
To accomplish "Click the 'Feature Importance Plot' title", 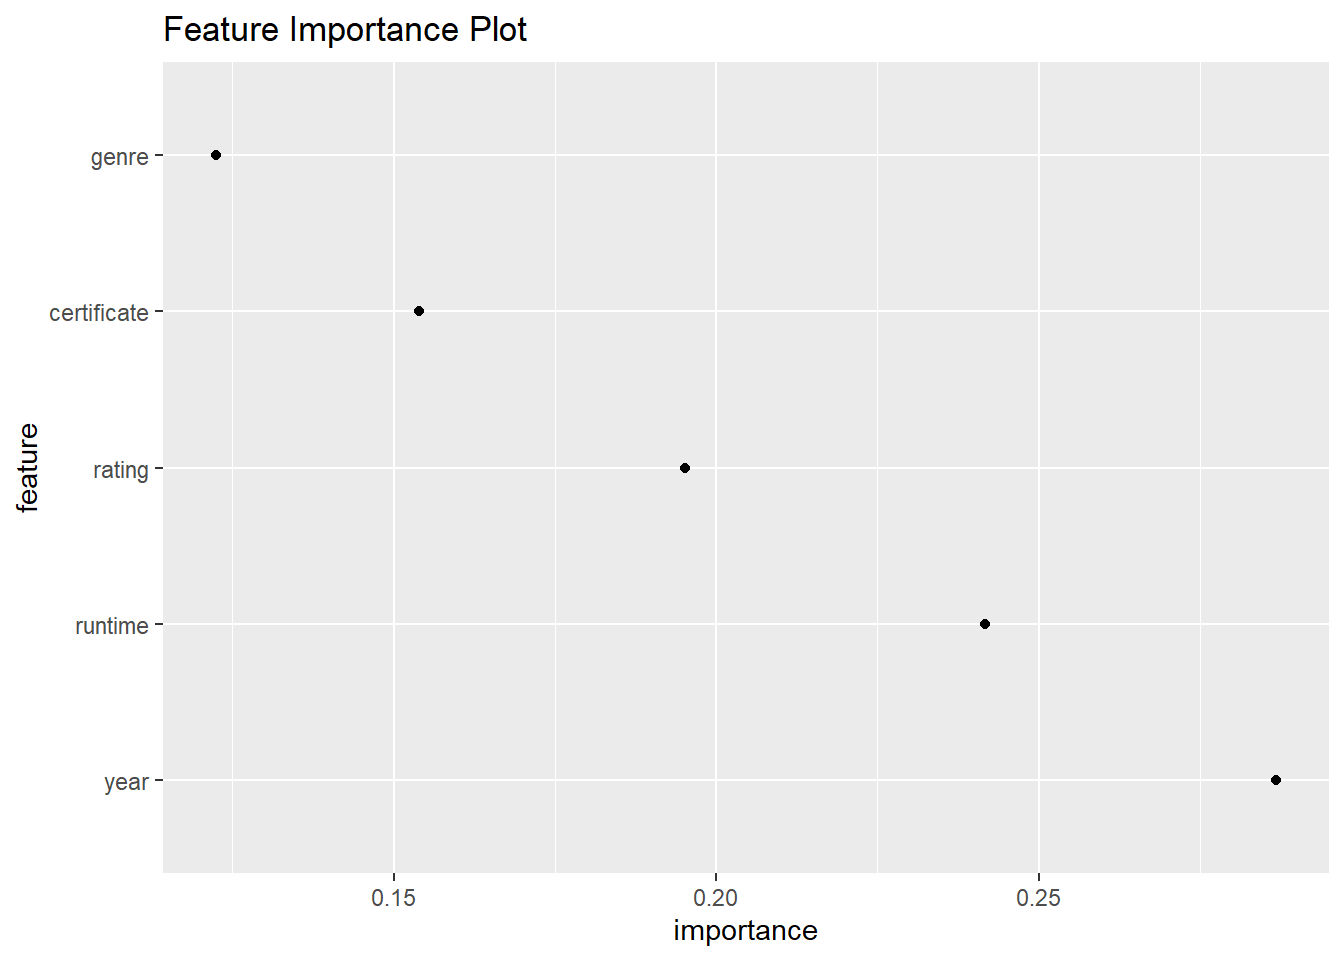I will pyautogui.click(x=345, y=30).
